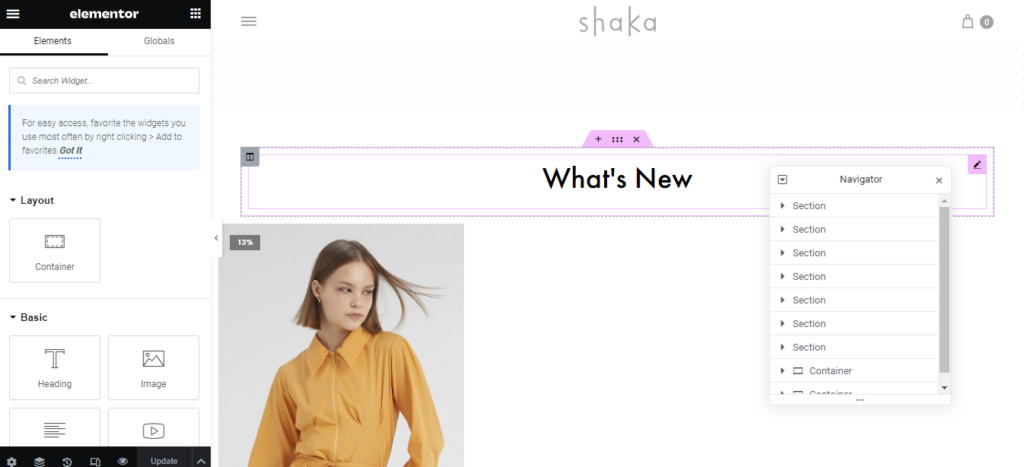
Task: Click the Update button
Action: 164,461
